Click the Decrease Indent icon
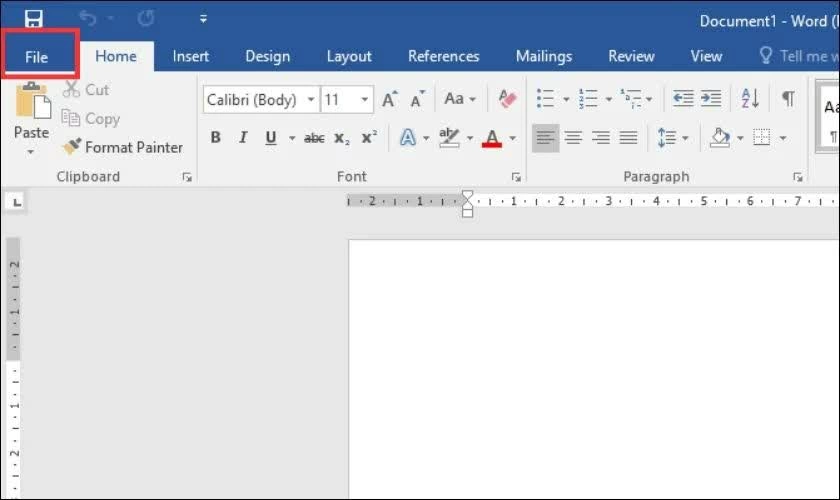840x500 pixels. coord(683,99)
